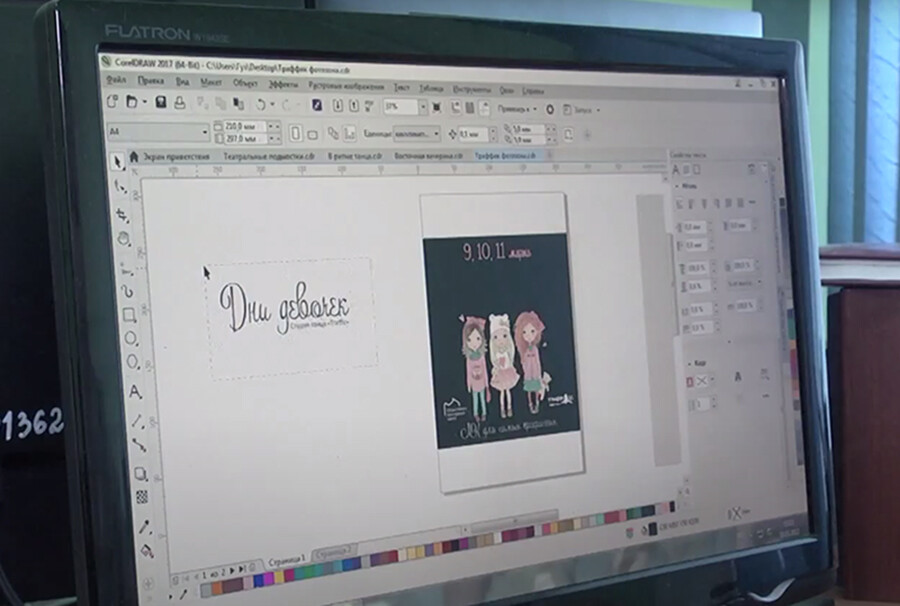Select the Drop Shadow tool in toolbox
Screen dimensions: 900x606
141,473
